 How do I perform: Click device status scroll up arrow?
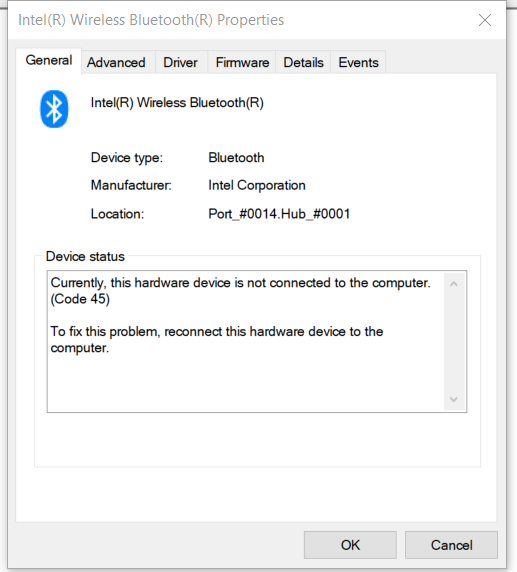[x=454, y=284]
